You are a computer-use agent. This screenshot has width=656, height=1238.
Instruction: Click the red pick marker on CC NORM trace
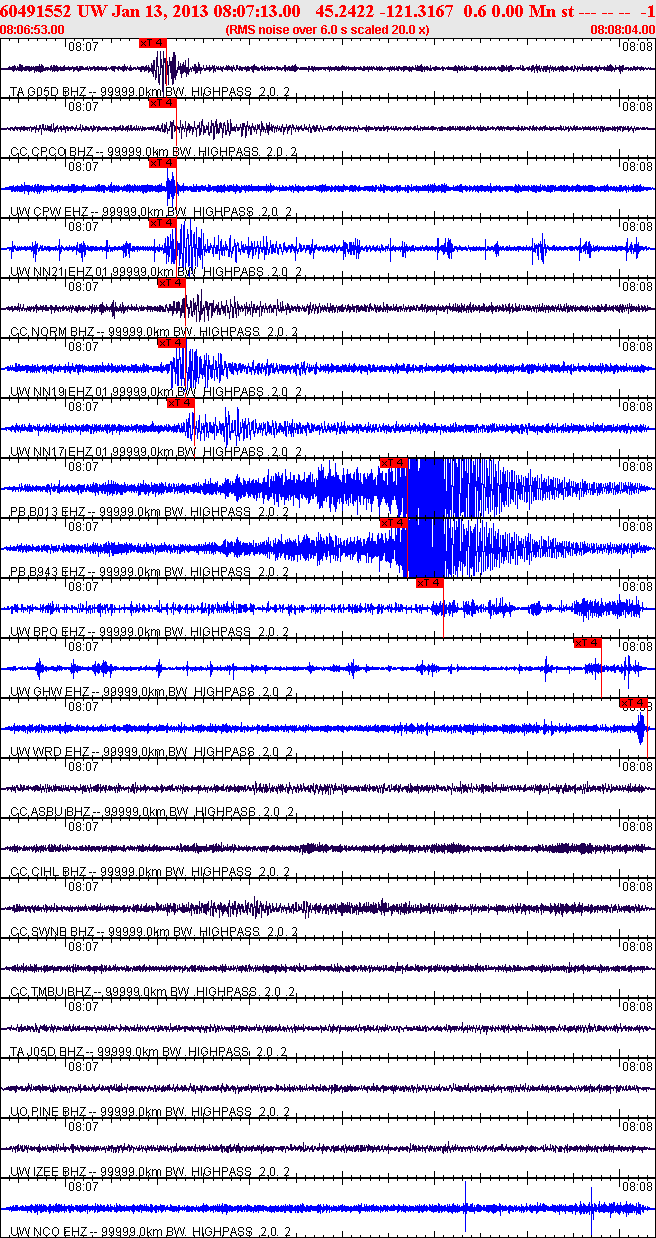[x=171, y=283]
